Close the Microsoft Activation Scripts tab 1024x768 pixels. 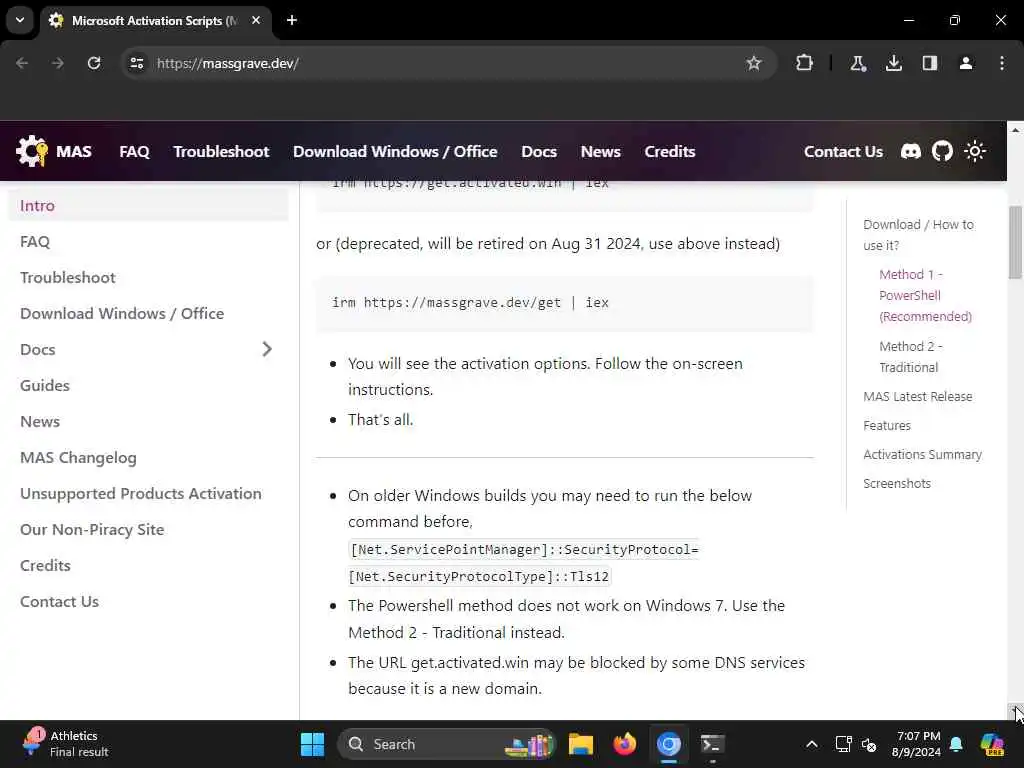(x=256, y=20)
